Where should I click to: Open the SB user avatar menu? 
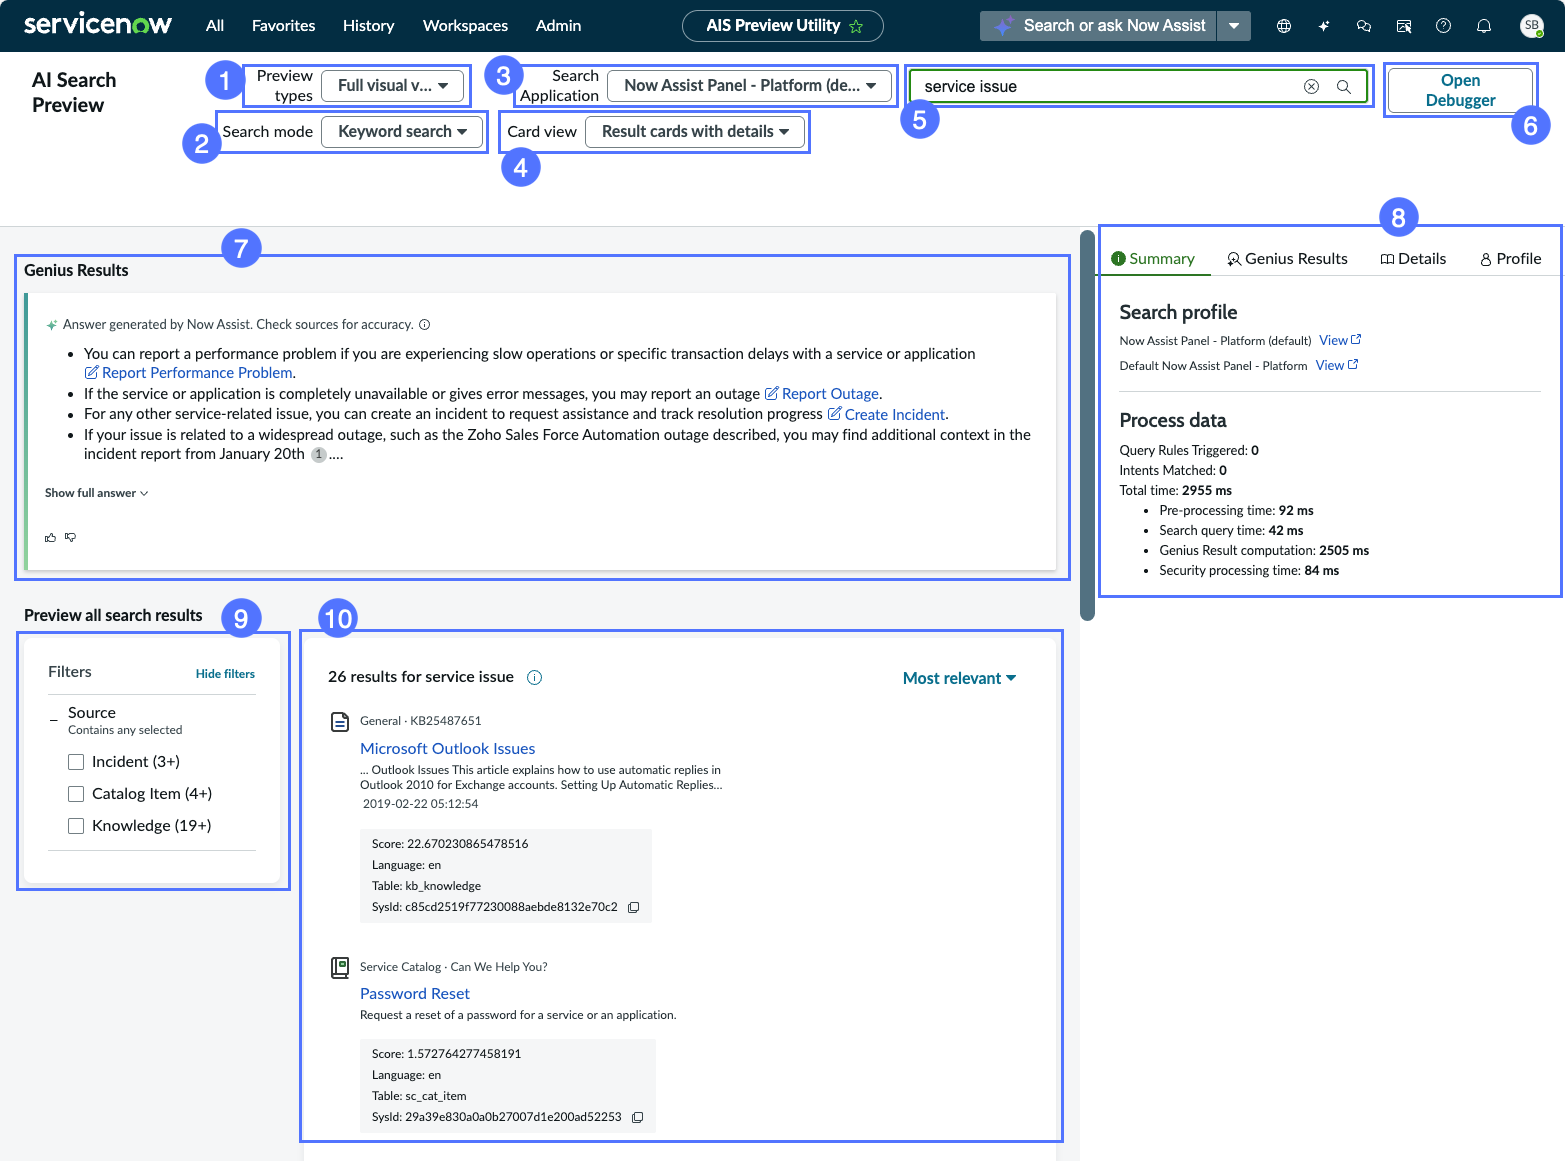coord(1531,26)
